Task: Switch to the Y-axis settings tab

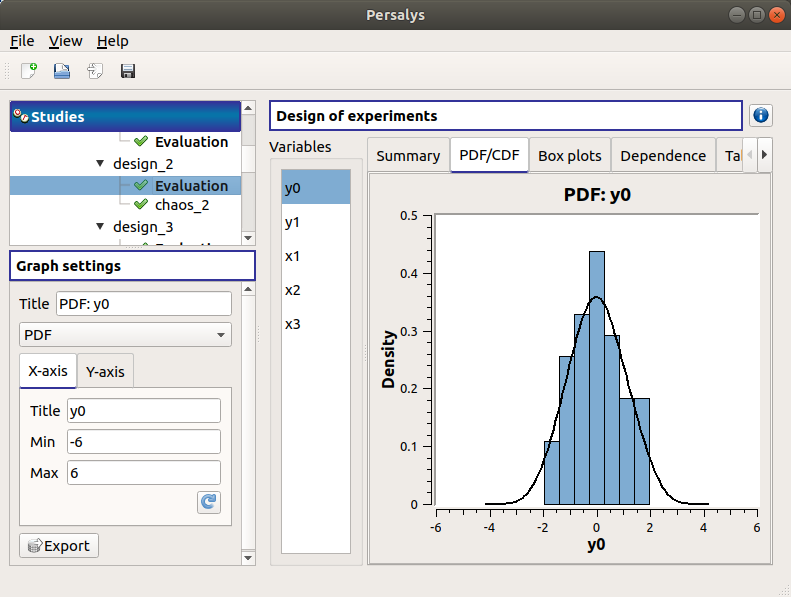Action: (105, 371)
